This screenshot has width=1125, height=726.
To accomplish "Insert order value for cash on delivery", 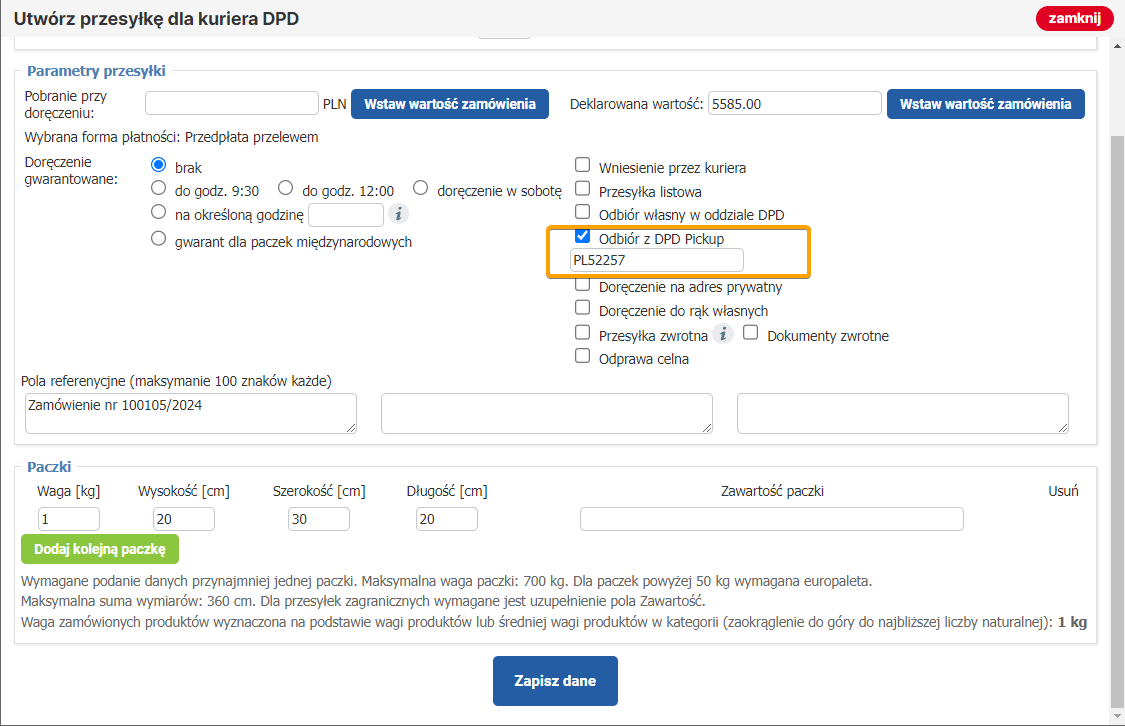I will click(449, 104).
